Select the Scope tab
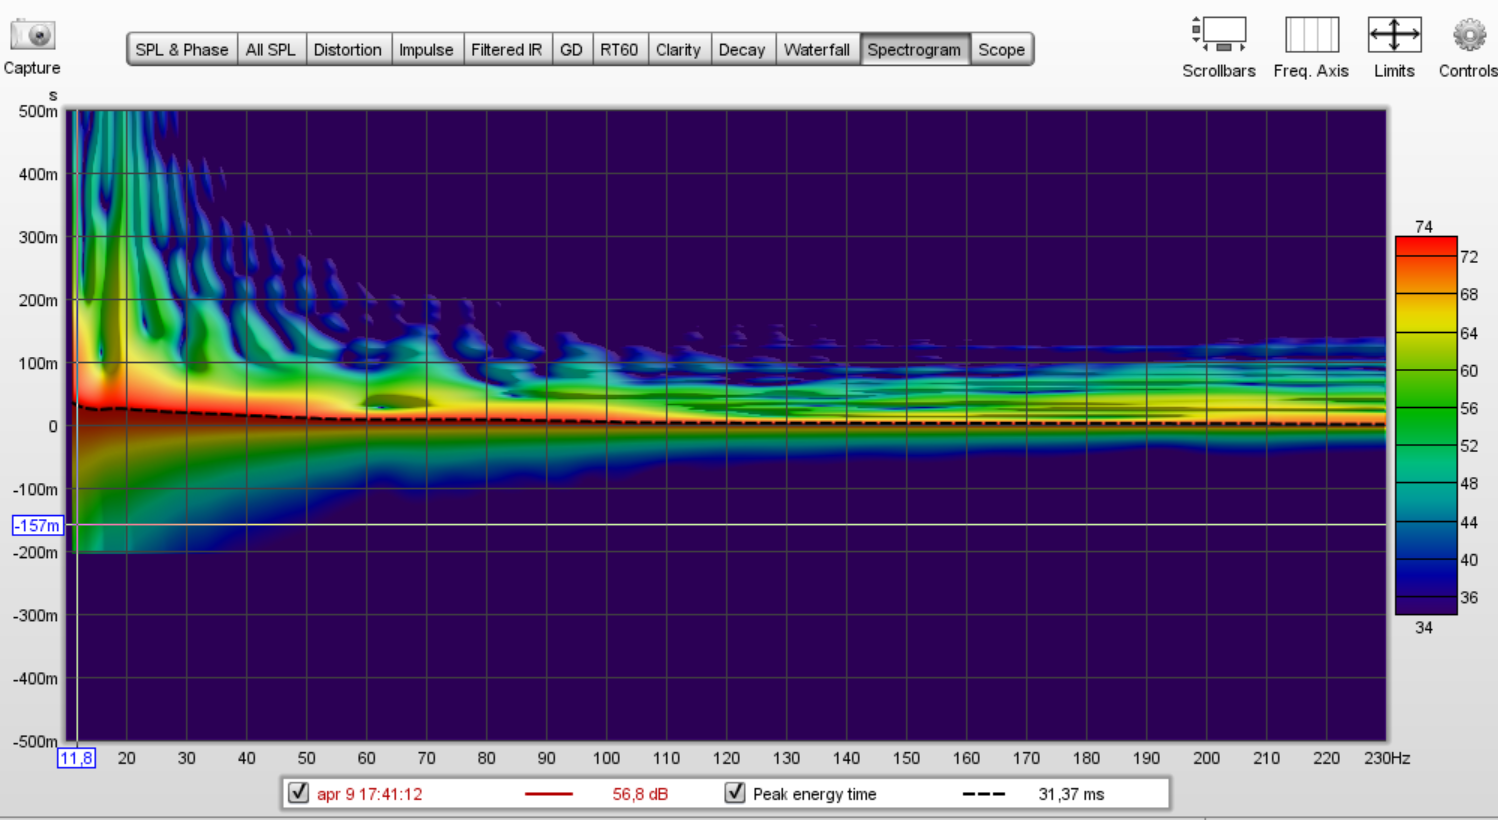 click(x=1001, y=50)
